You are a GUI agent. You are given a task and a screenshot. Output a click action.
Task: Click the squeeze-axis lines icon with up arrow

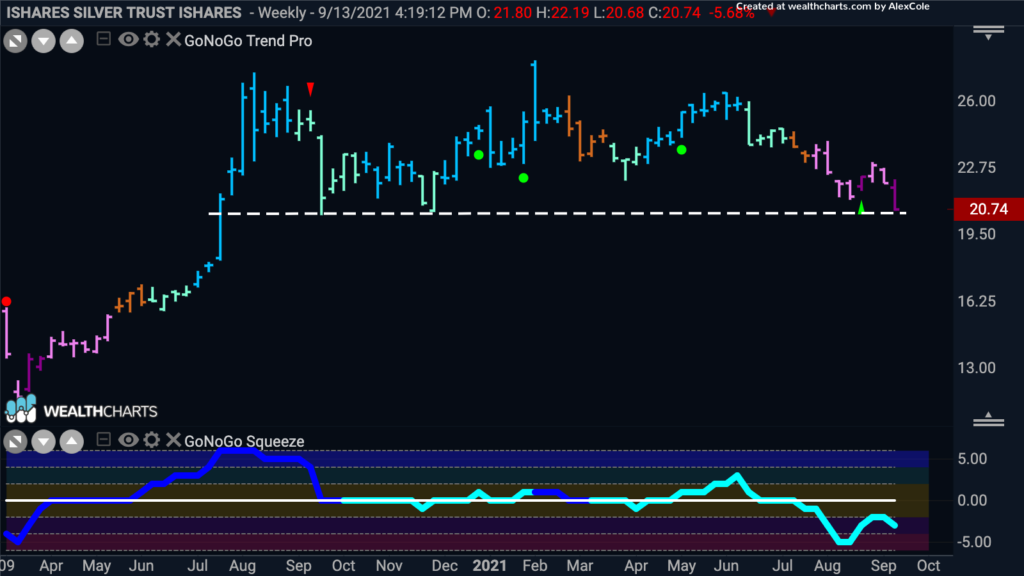989,419
